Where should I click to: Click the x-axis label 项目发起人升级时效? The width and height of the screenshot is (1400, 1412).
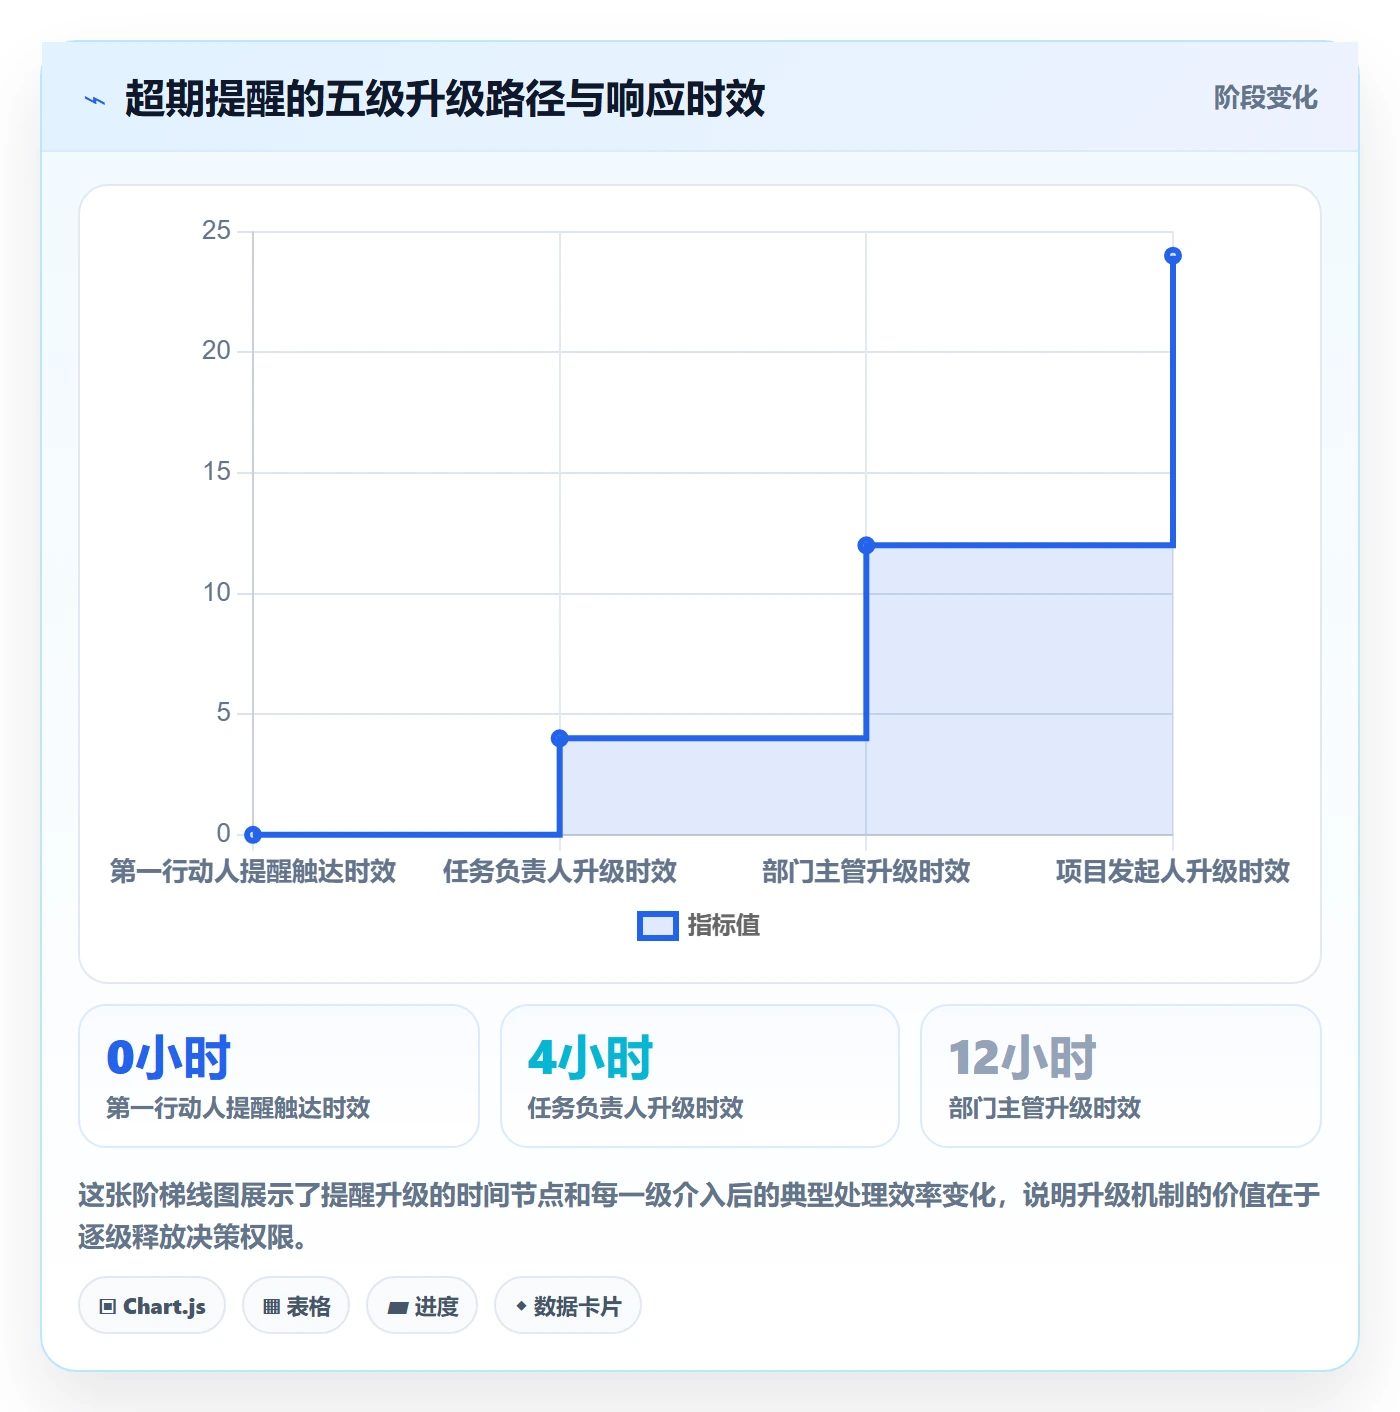1173,872
